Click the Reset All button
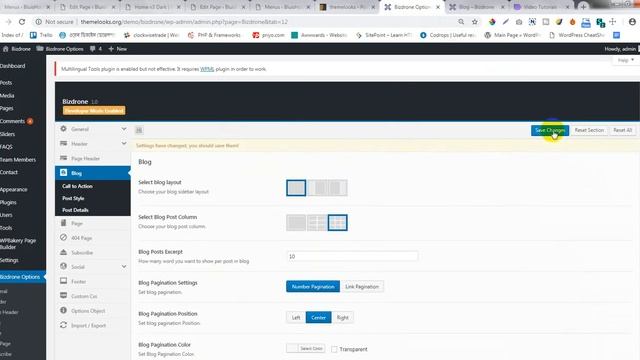This screenshot has width=640, height=360. (x=622, y=130)
